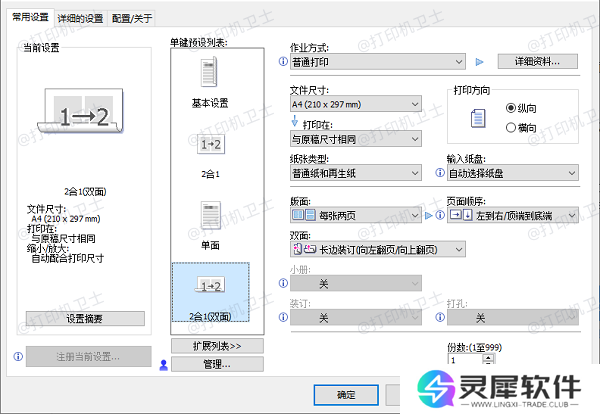Click the info icon beside 小册
Viewport: 600px width, 414px height.
click(x=283, y=283)
